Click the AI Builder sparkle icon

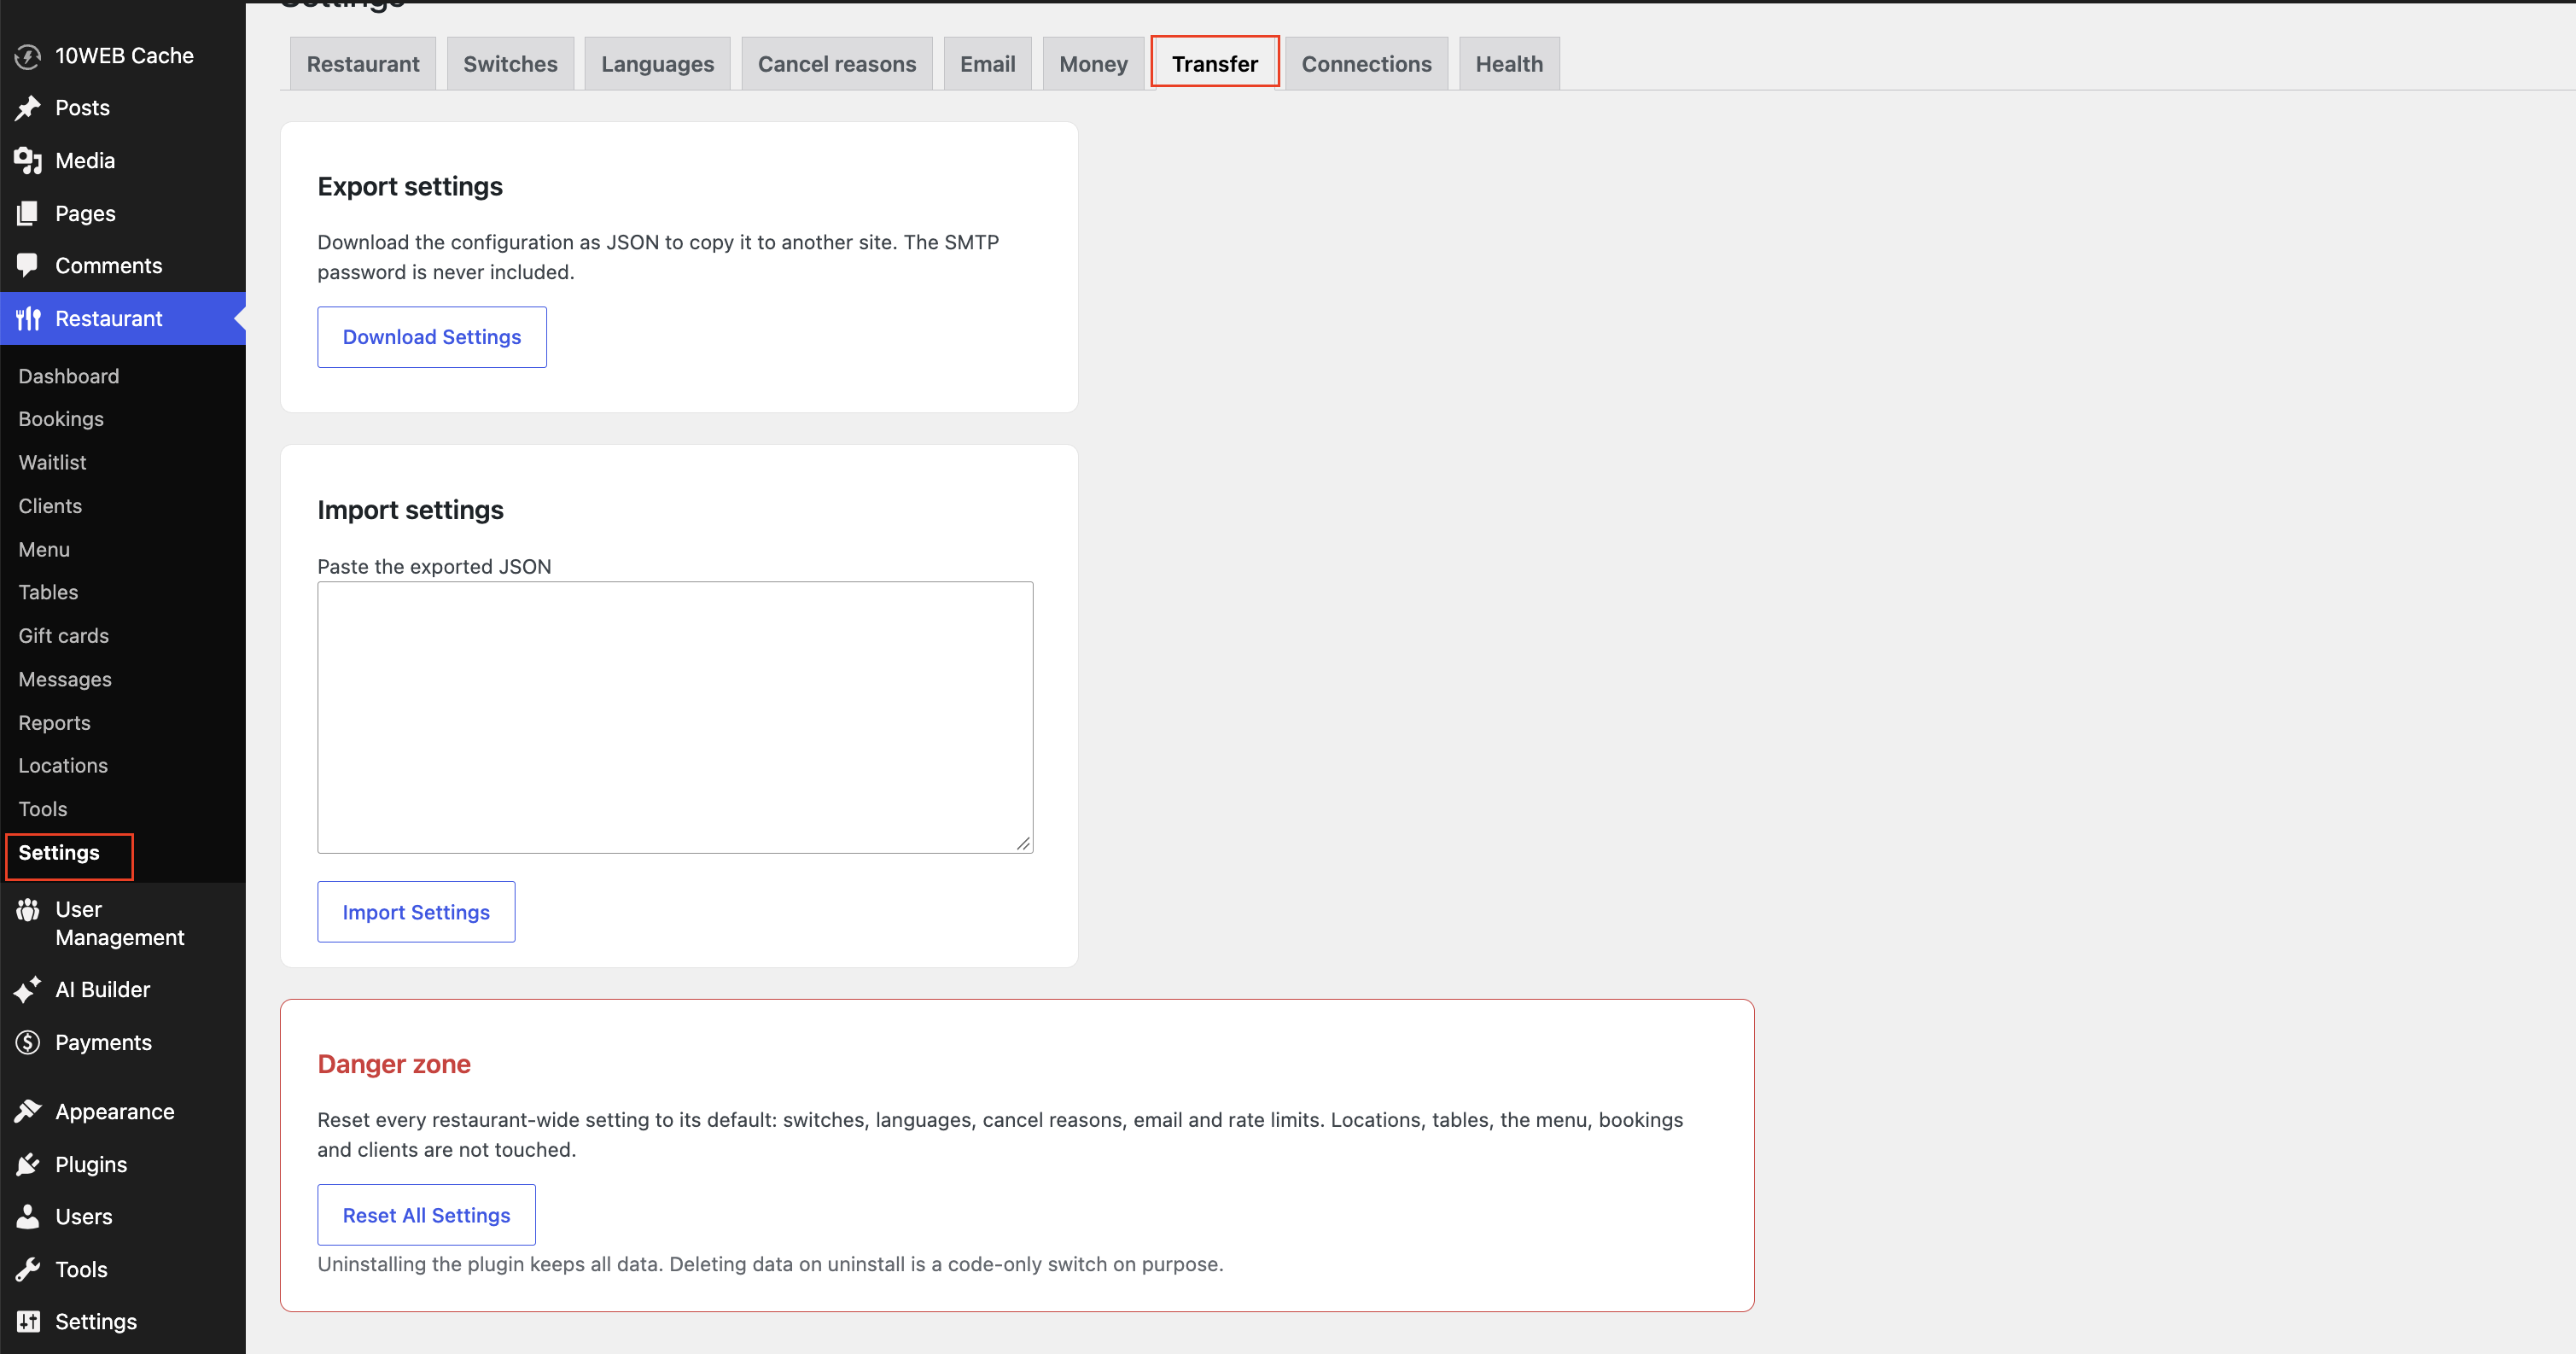pos(28,990)
